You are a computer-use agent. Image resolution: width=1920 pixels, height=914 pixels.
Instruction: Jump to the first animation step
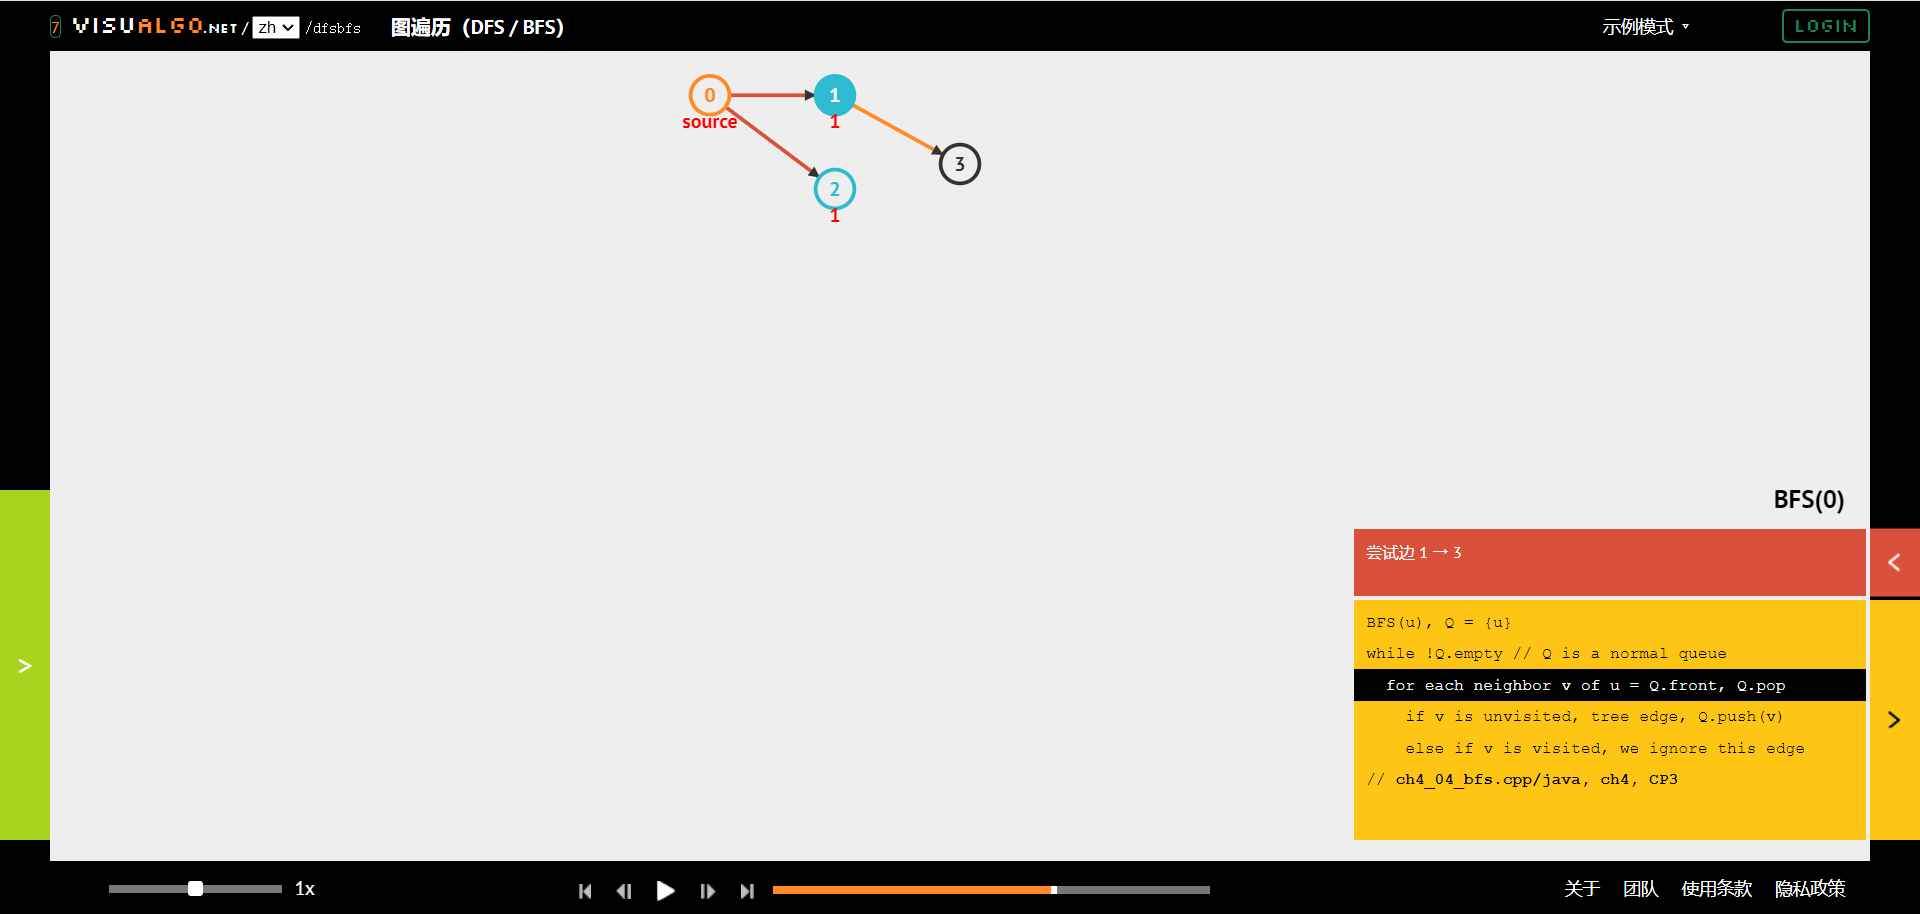[585, 891]
